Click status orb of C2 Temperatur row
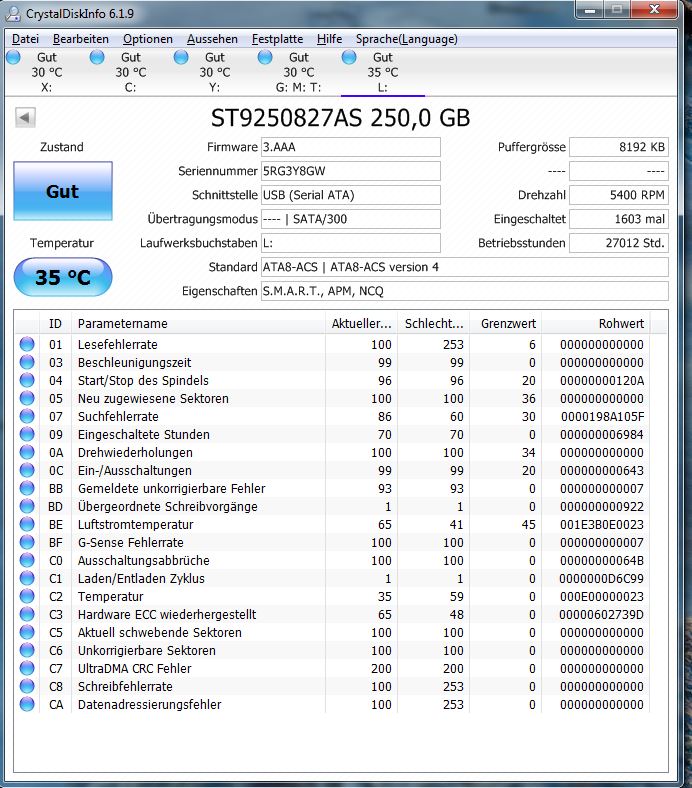The image size is (692, 788). [x=27, y=597]
